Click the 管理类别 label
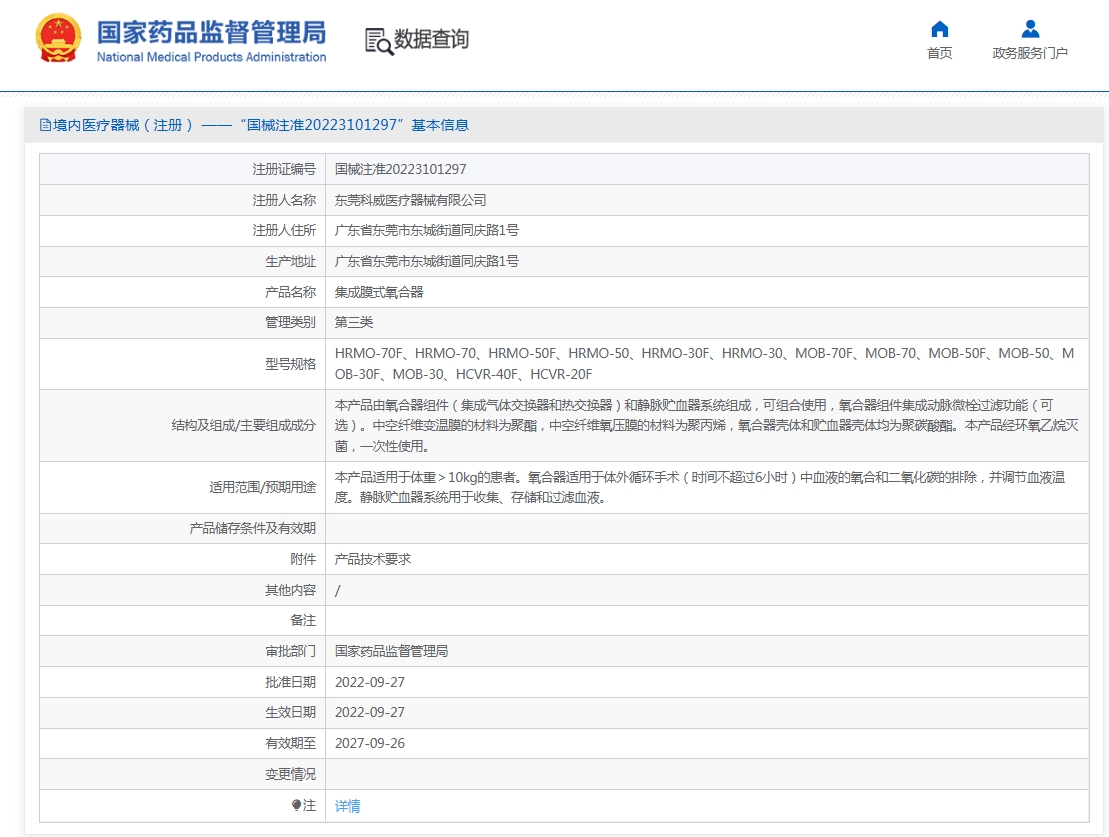 291,323
